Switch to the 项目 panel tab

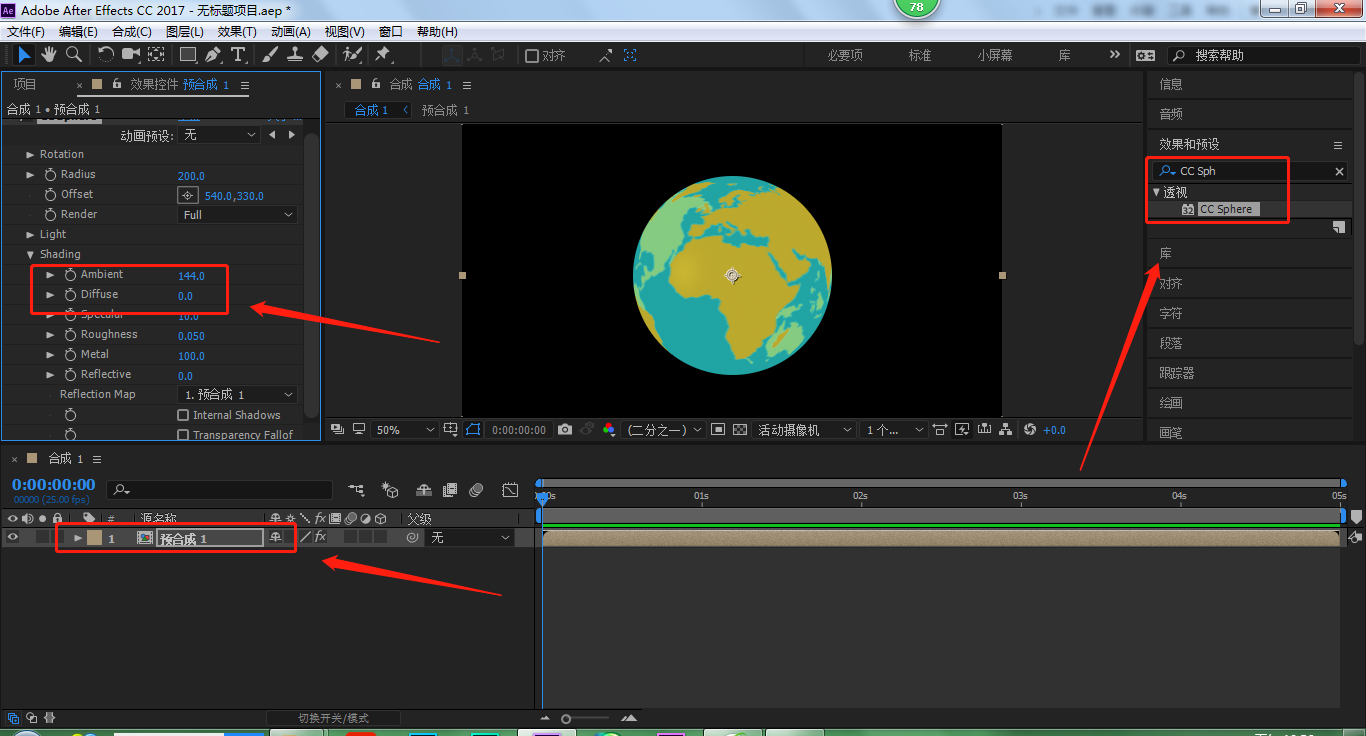pos(25,85)
